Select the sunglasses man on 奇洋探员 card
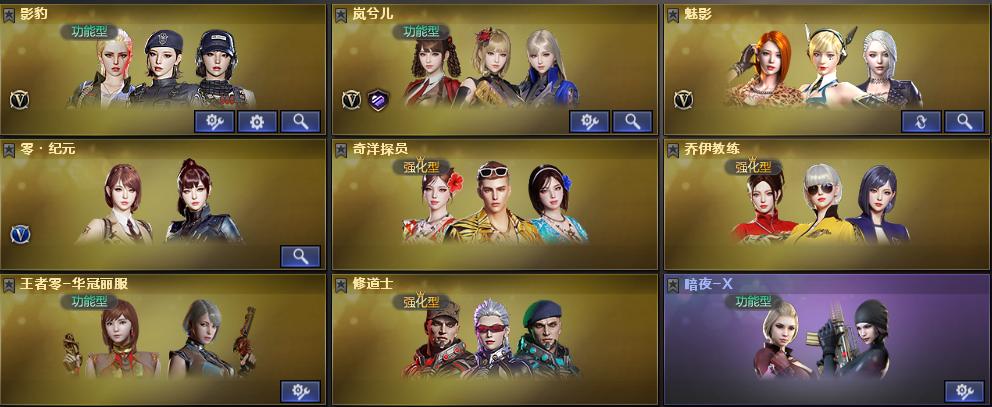 (x=495, y=203)
